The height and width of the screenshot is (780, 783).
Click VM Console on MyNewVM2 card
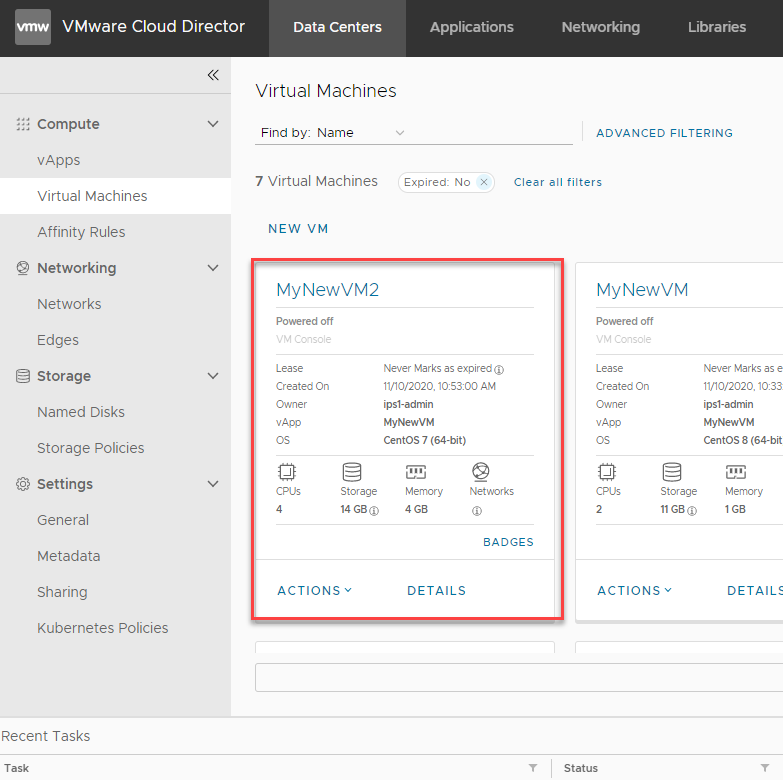[x=304, y=339]
